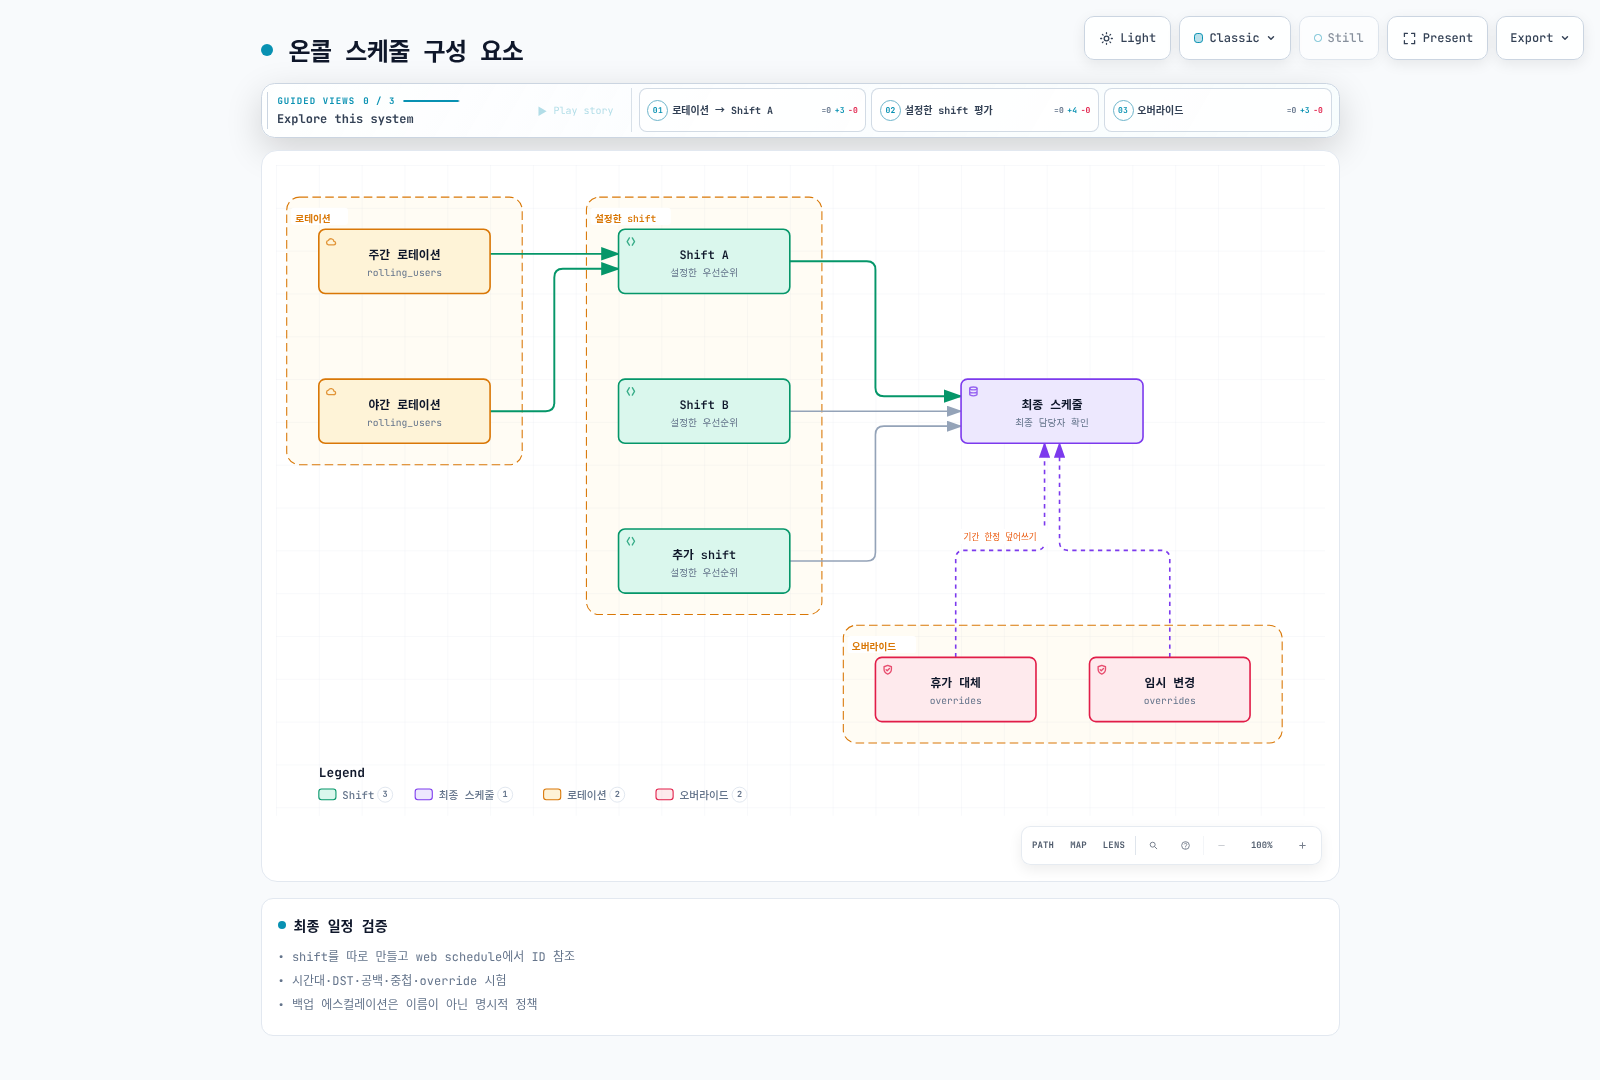The width and height of the screenshot is (1600, 1080).
Task: Select the 추가 shift node
Action: [x=704, y=561]
